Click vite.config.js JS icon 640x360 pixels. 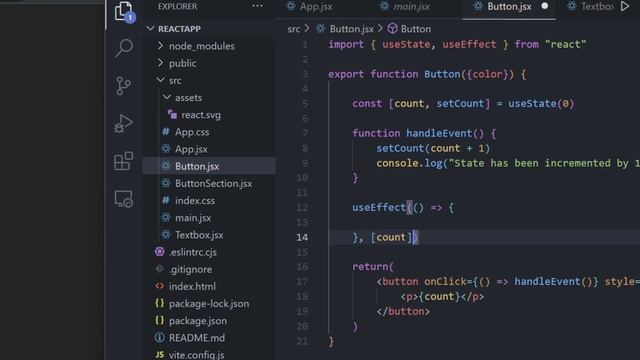pos(160,355)
